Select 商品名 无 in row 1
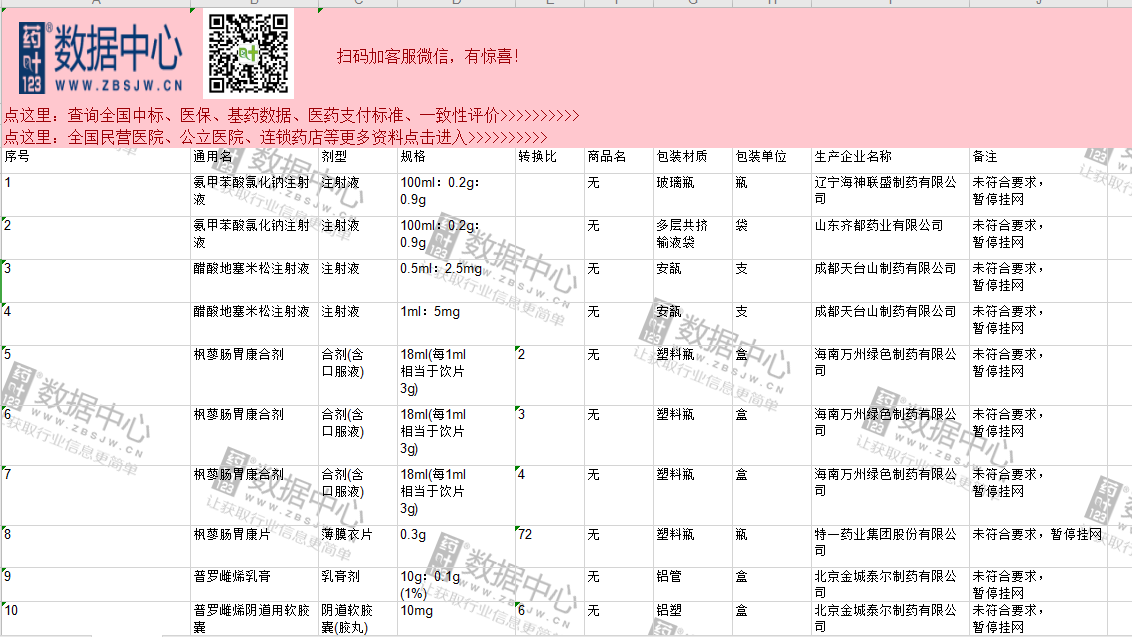This screenshot has width=1132, height=637. pos(619,195)
